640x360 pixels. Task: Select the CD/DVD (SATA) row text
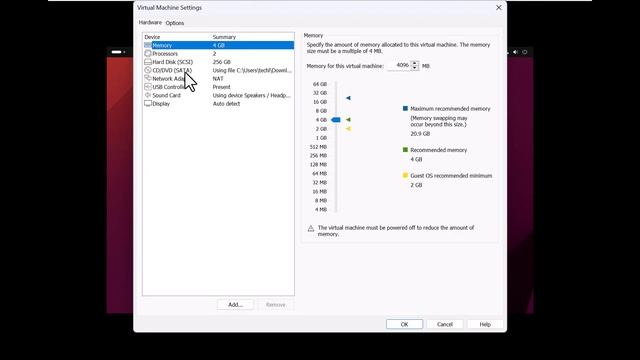point(172,70)
